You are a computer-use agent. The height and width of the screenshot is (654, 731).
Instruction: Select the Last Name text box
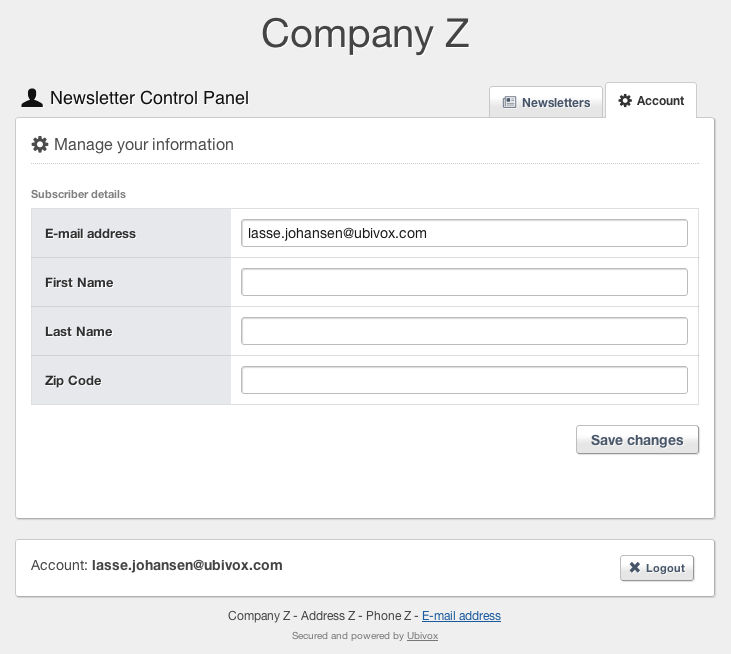click(464, 331)
